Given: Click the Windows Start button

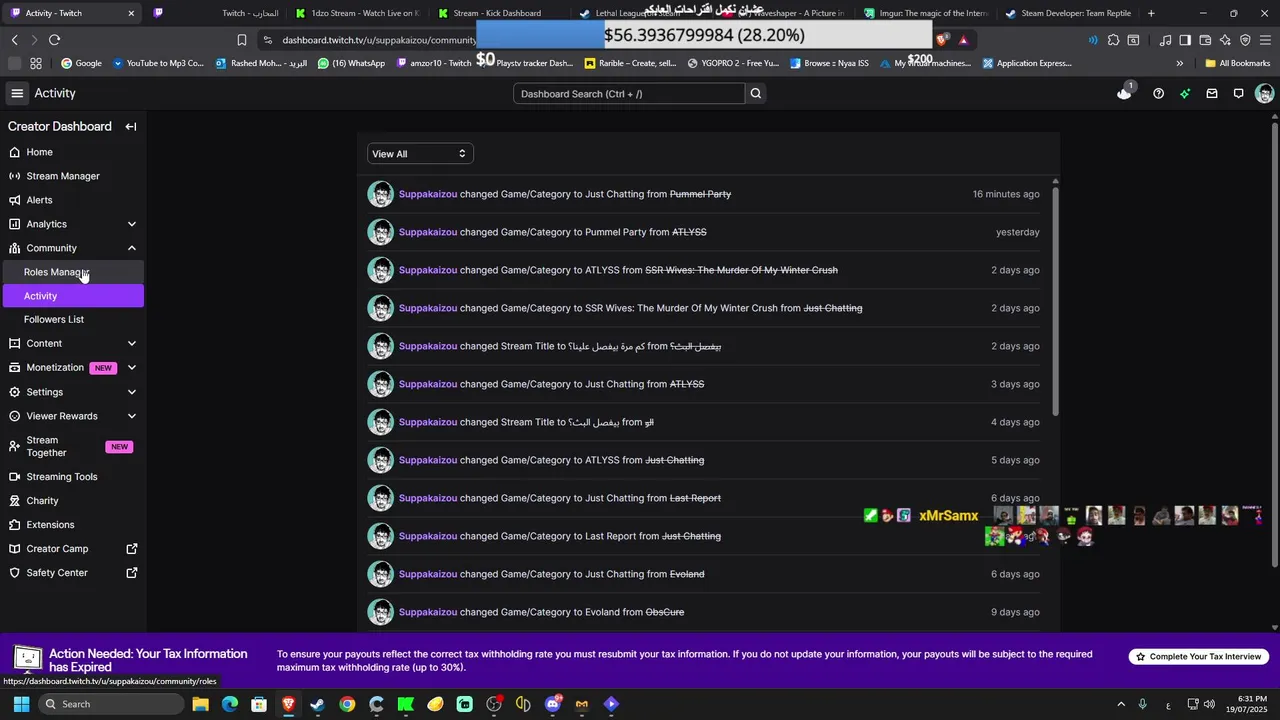Looking at the screenshot, I should click(21, 704).
